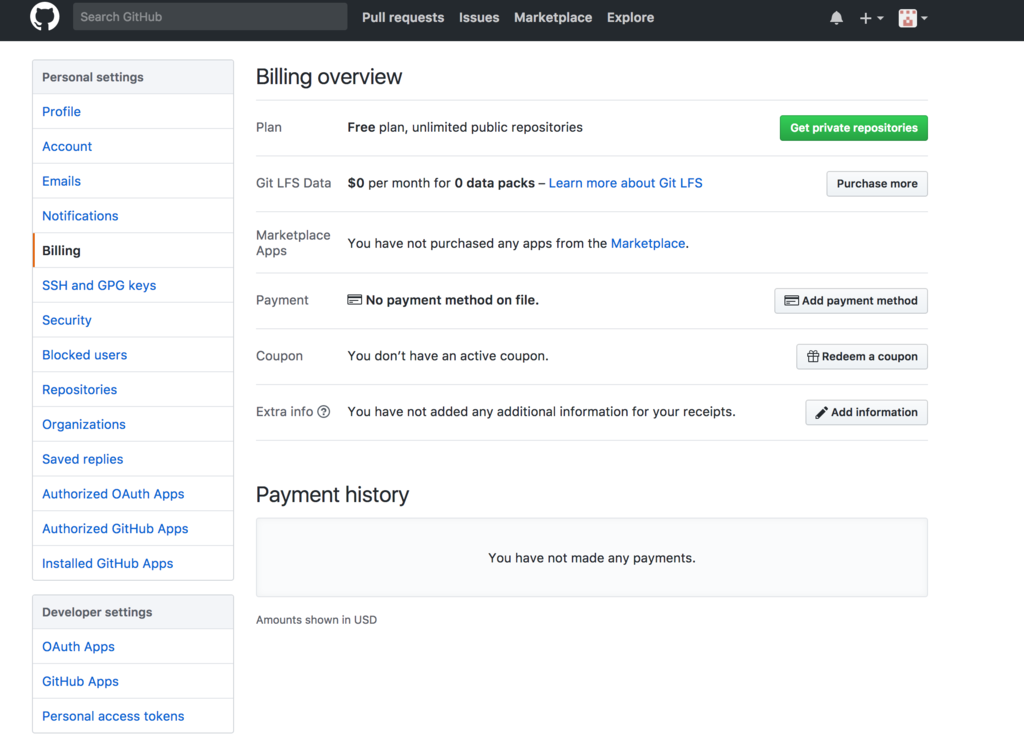Open Issues in top navigation
The height and width of the screenshot is (749, 1024).
[479, 18]
